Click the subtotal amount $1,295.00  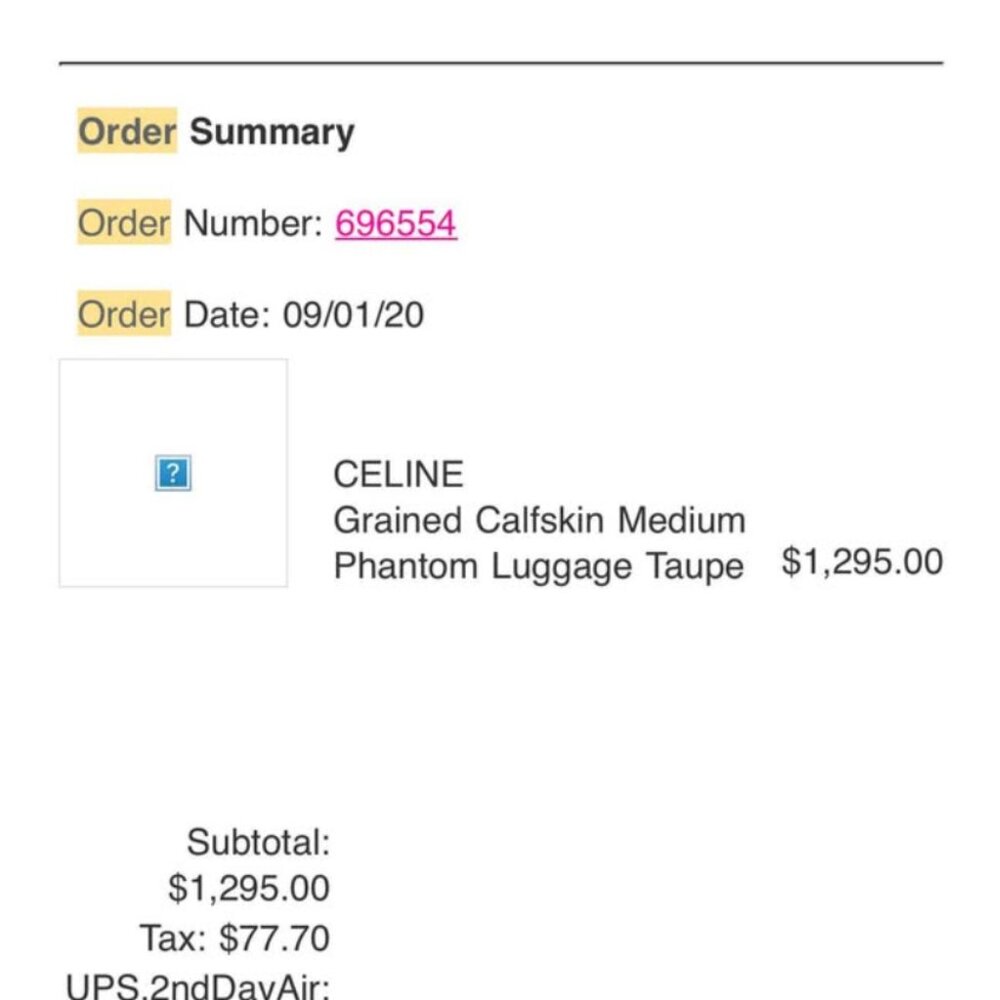[x=249, y=889]
